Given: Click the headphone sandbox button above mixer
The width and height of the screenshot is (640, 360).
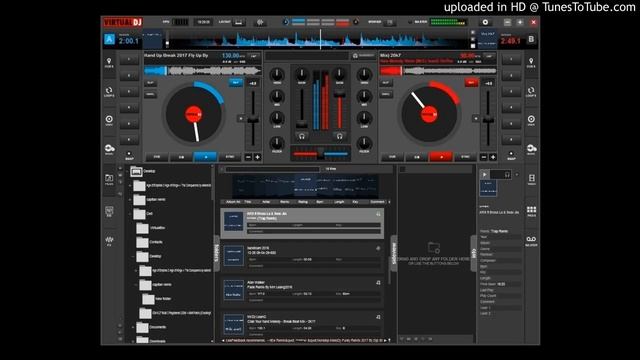Looking at the screenshot, I should pyautogui.click(x=363, y=56).
